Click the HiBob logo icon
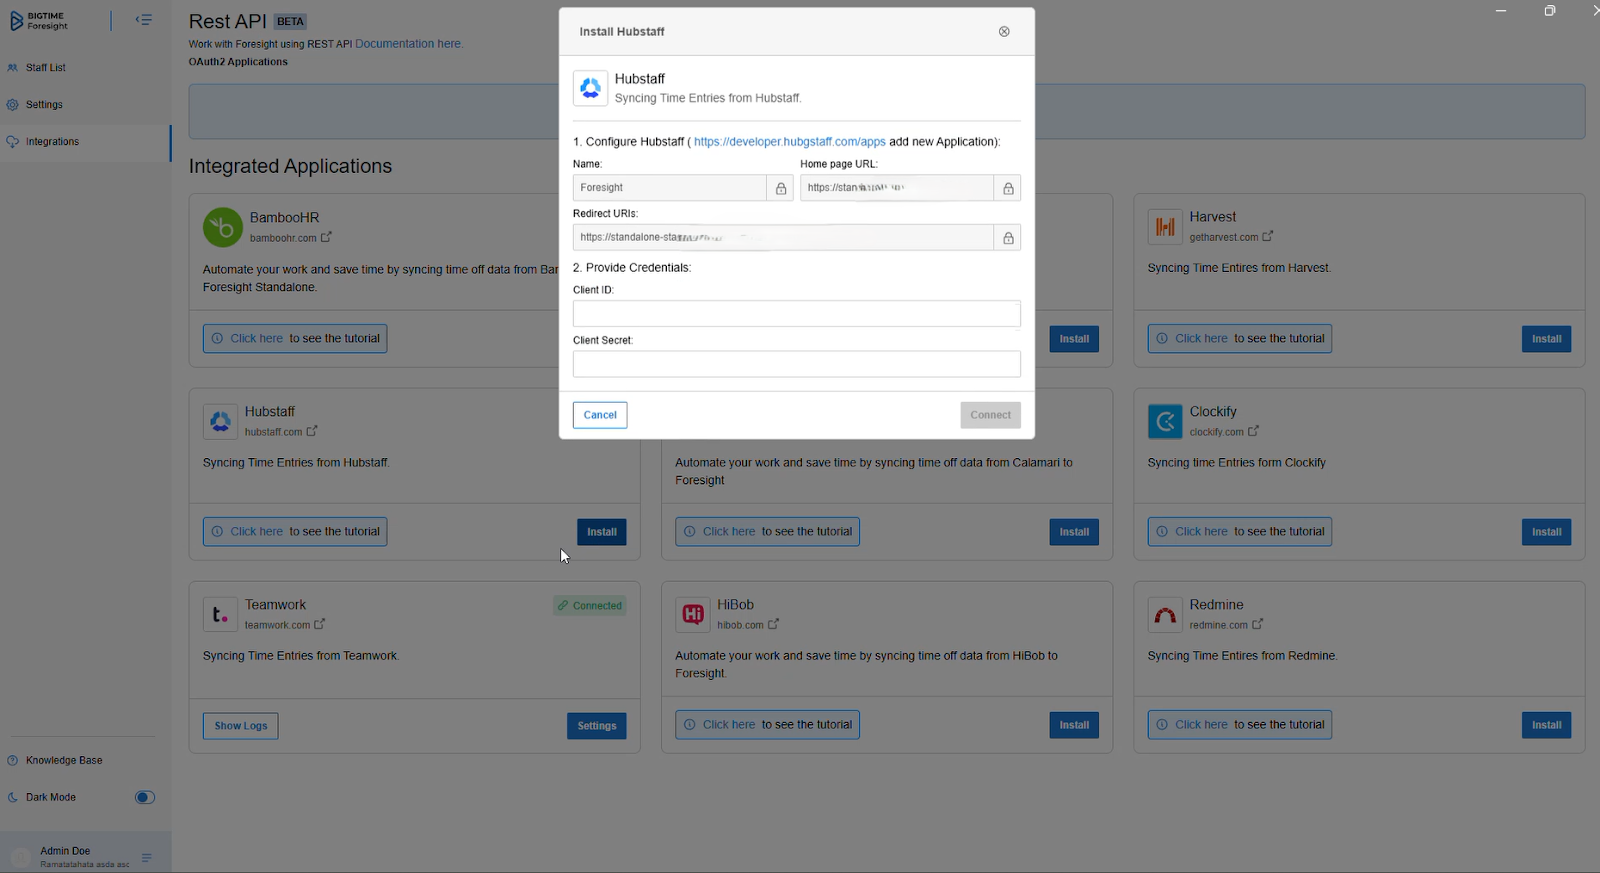Screen dimensions: 1600x873 pyautogui.click(x=692, y=615)
